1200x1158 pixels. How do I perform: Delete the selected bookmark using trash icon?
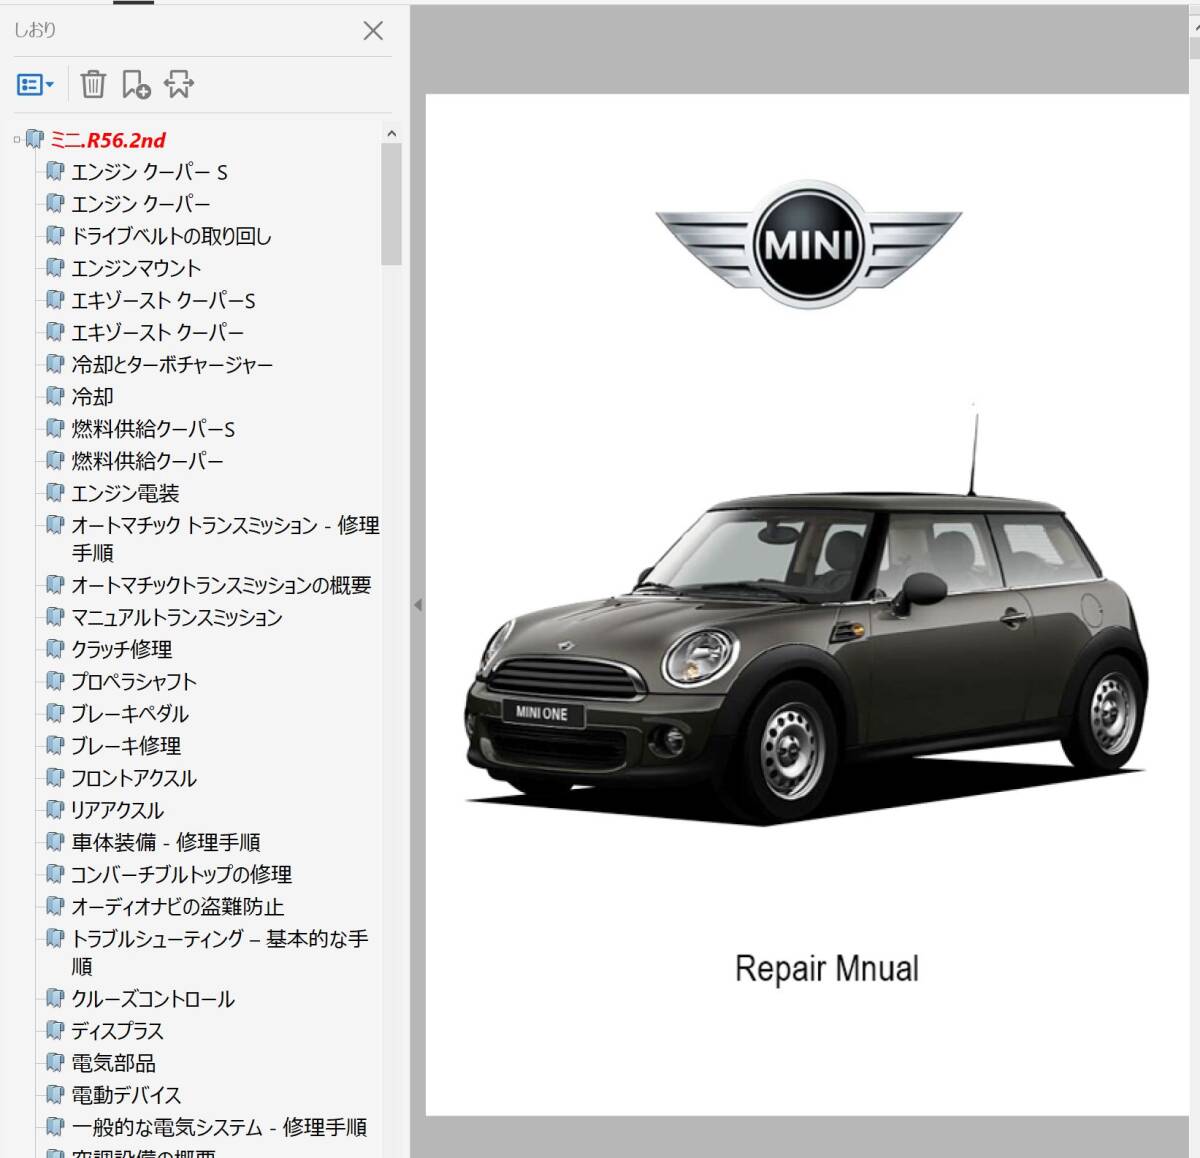click(93, 85)
